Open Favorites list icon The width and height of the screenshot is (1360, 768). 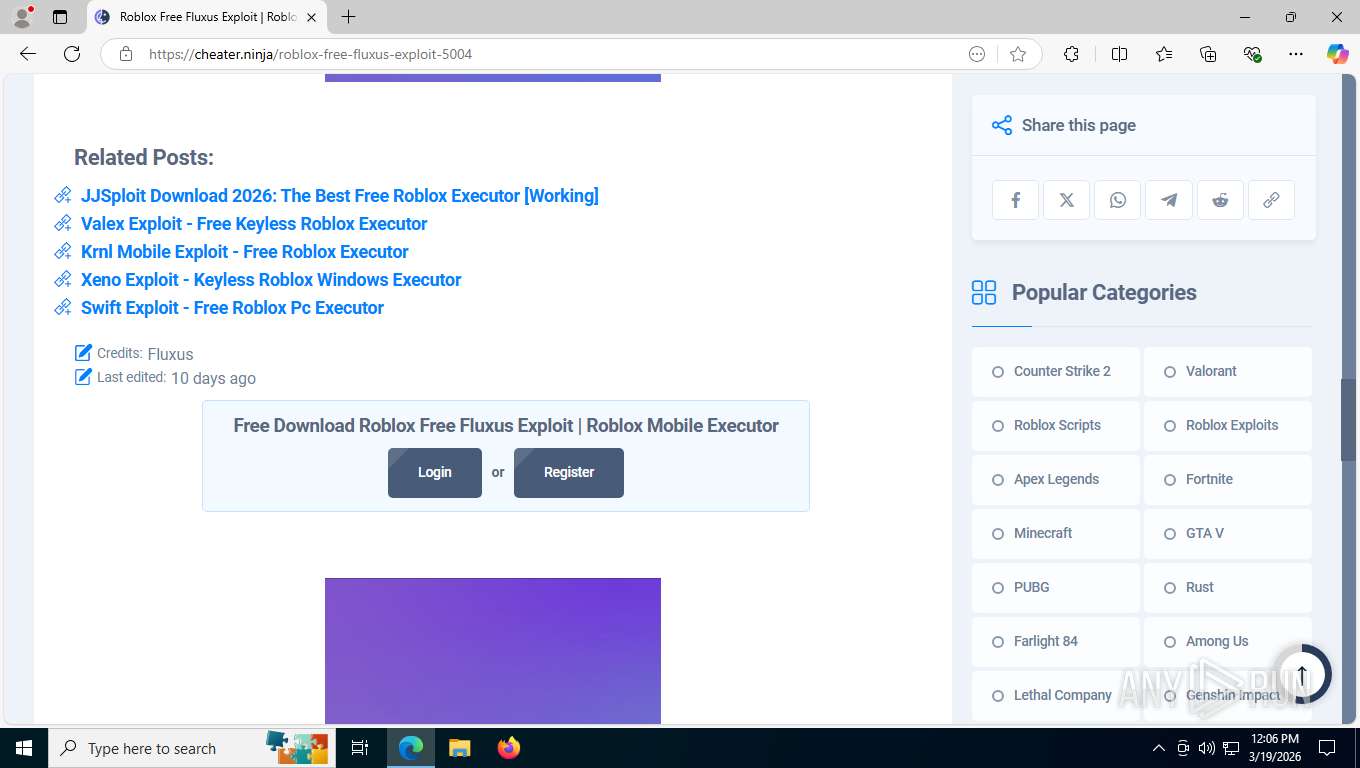1164,54
